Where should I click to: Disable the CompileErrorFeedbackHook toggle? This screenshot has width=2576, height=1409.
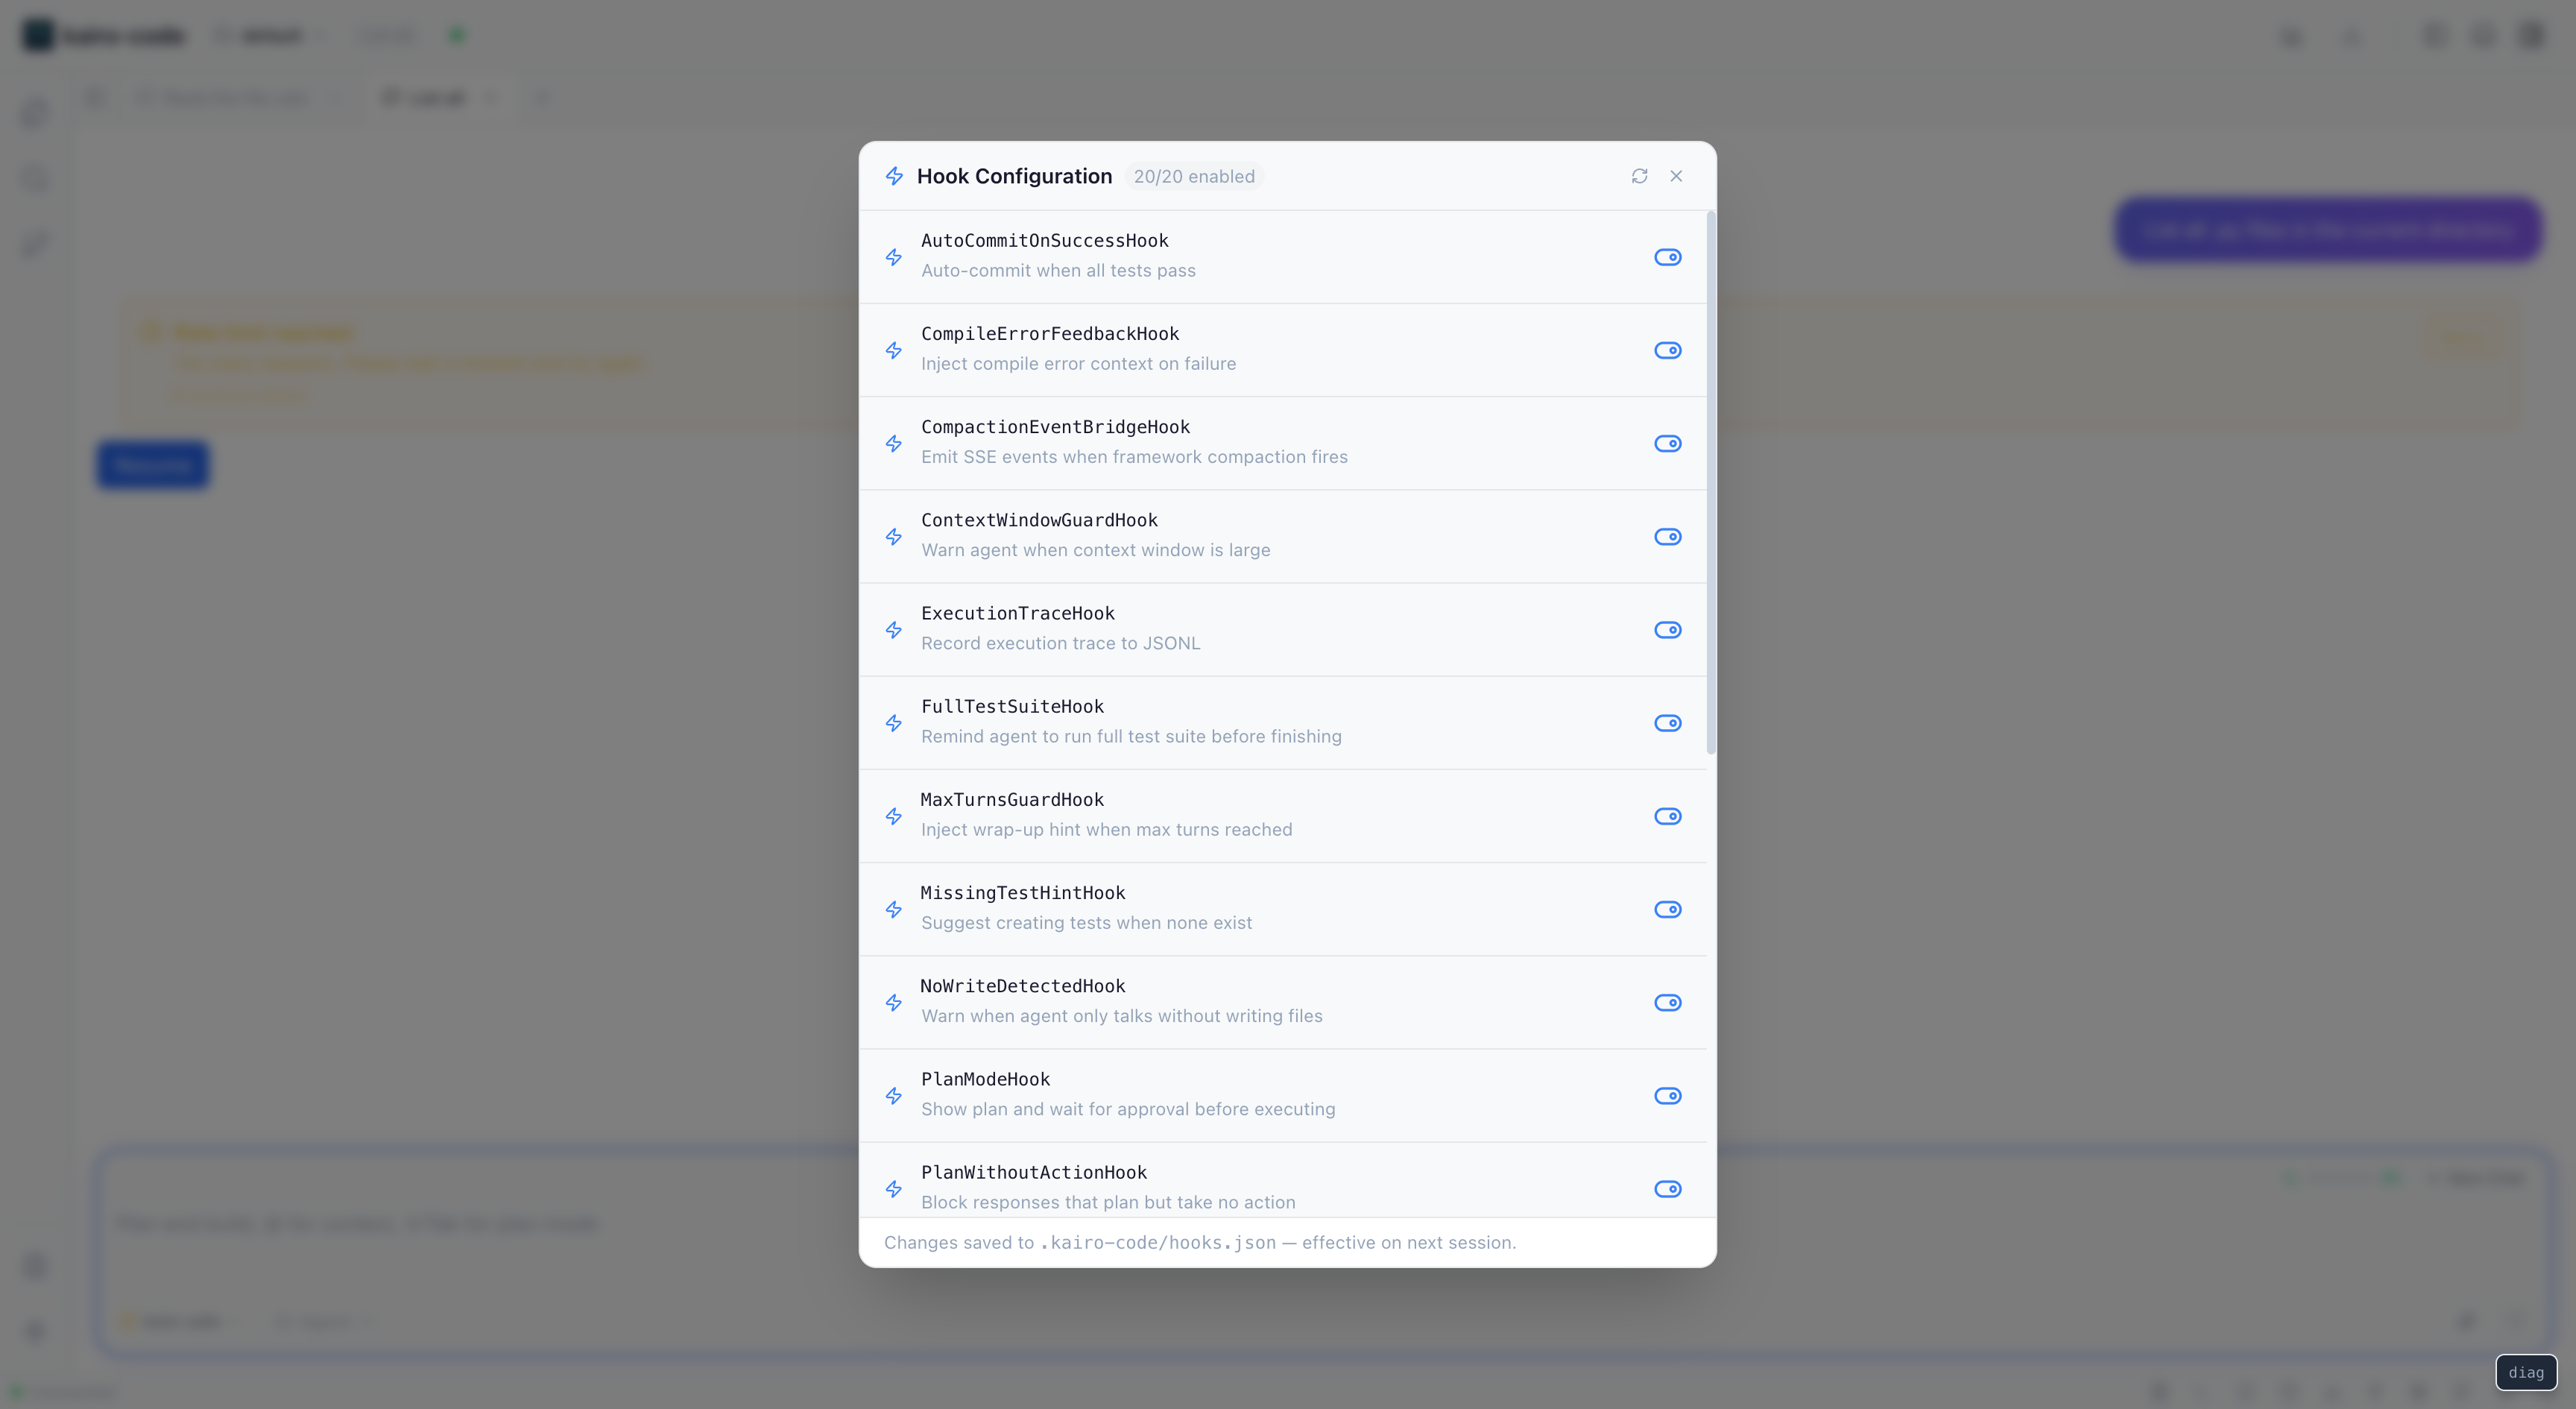(1667, 350)
